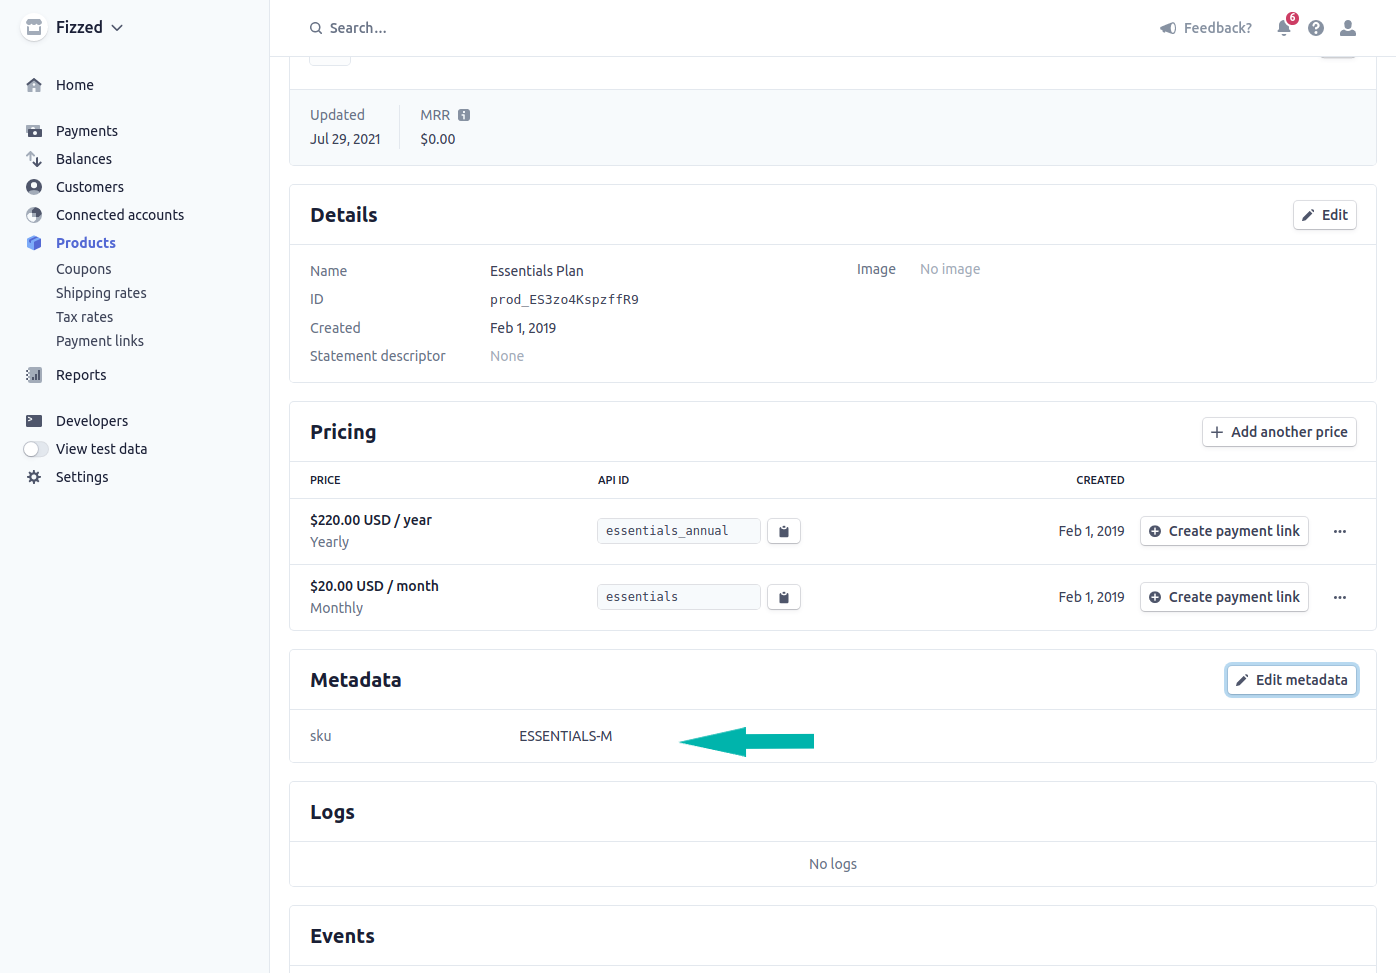Open Feedback link in header

tap(1206, 28)
